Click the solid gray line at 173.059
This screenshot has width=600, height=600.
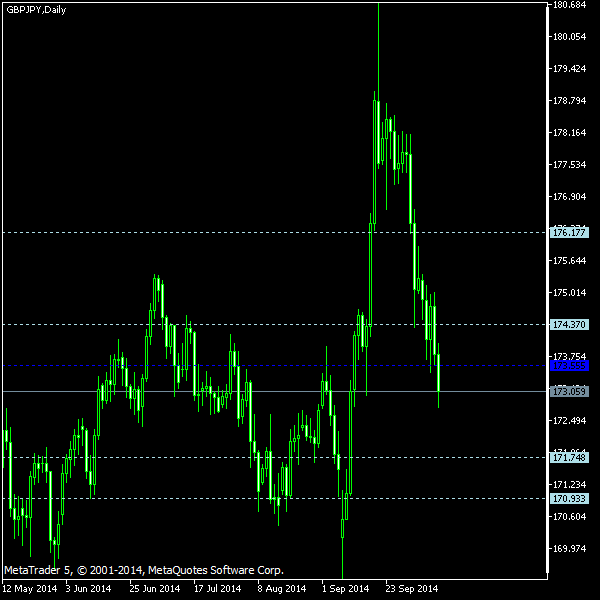coord(274,391)
